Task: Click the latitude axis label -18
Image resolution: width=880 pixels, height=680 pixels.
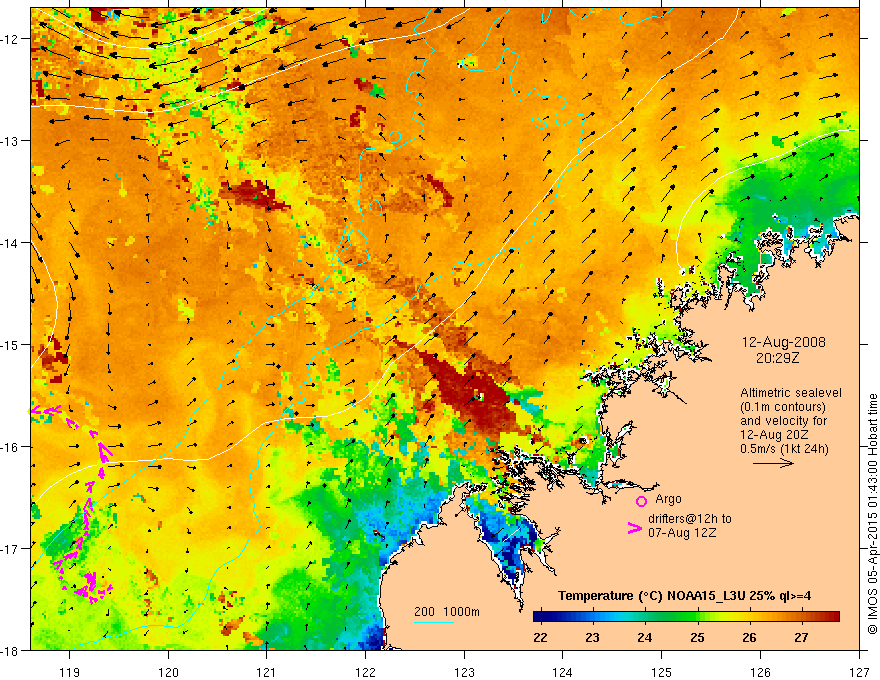Action: 11,650
